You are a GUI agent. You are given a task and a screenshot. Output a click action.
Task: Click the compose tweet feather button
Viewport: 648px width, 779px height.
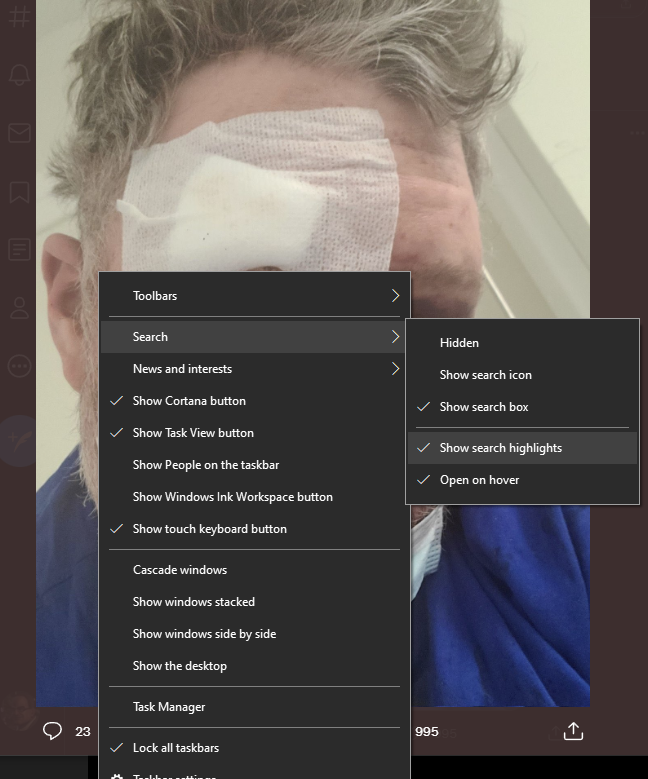coord(19,441)
